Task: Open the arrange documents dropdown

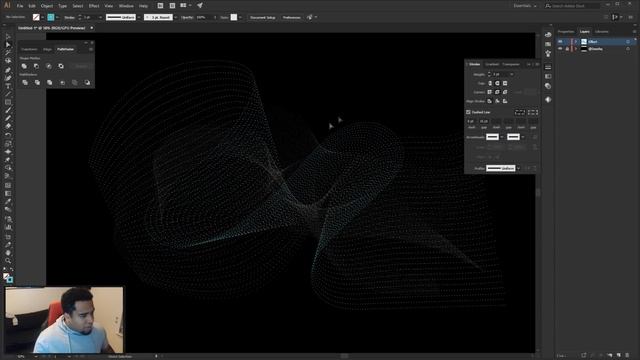Action: (x=186, y=6)
